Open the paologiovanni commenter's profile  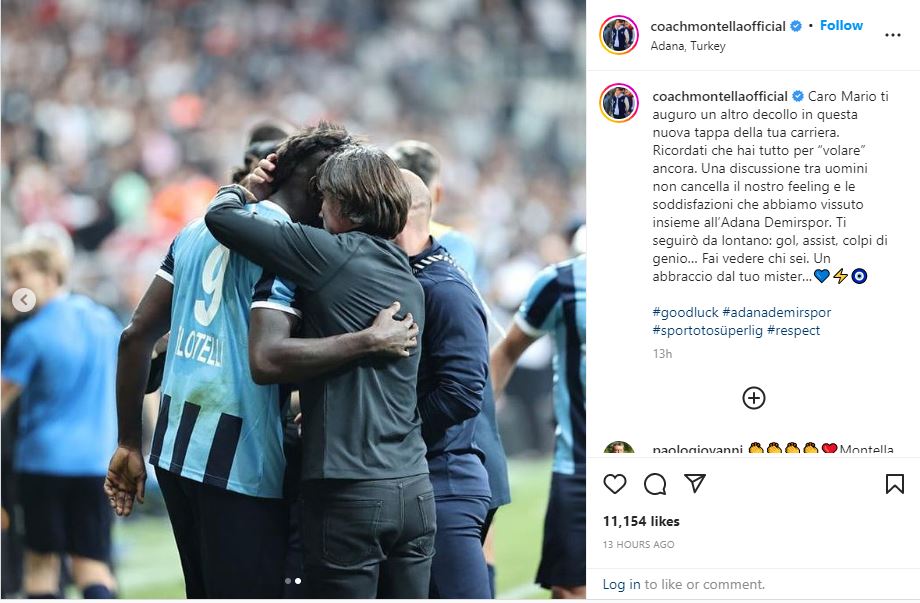(698, 449)
